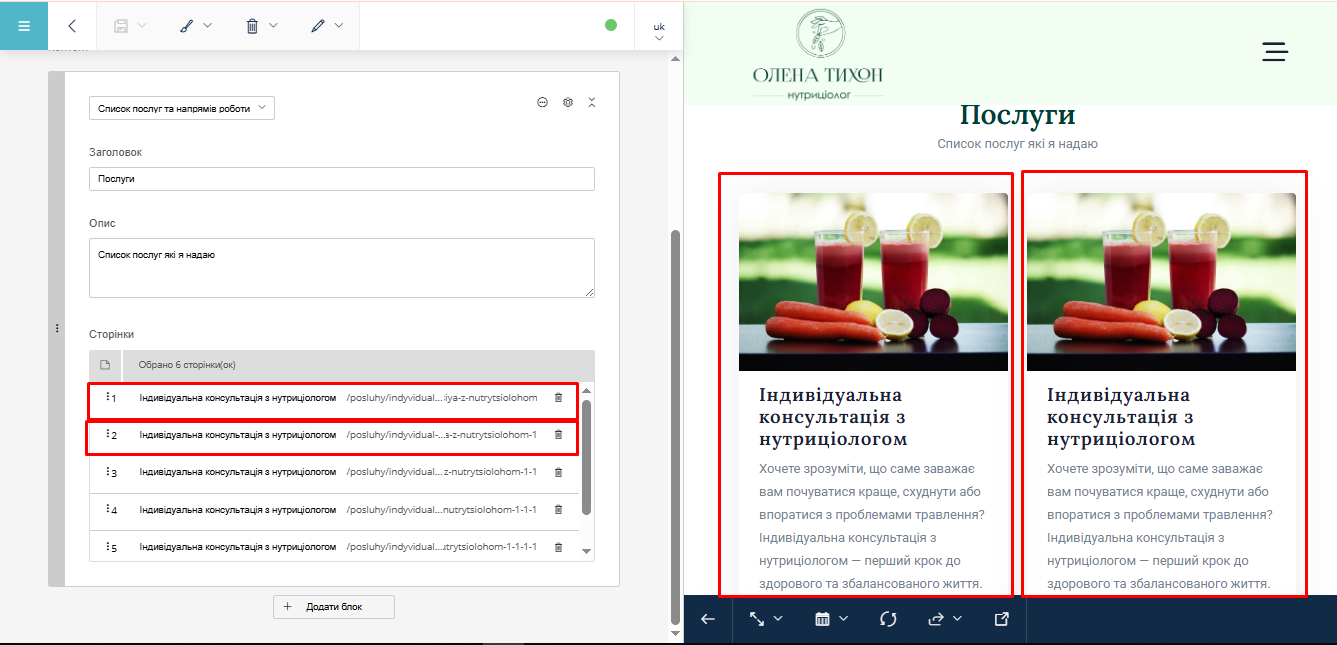Click the trash can icon in the top toolbar

pyautogui.click(x=253, y=26)
